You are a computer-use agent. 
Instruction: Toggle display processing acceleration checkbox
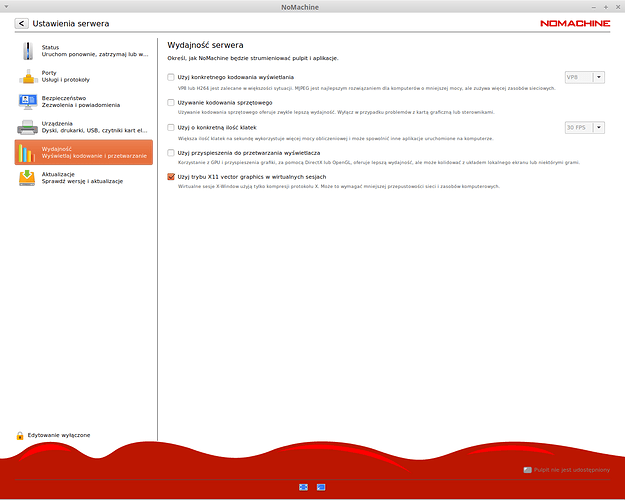pos(171,153)
